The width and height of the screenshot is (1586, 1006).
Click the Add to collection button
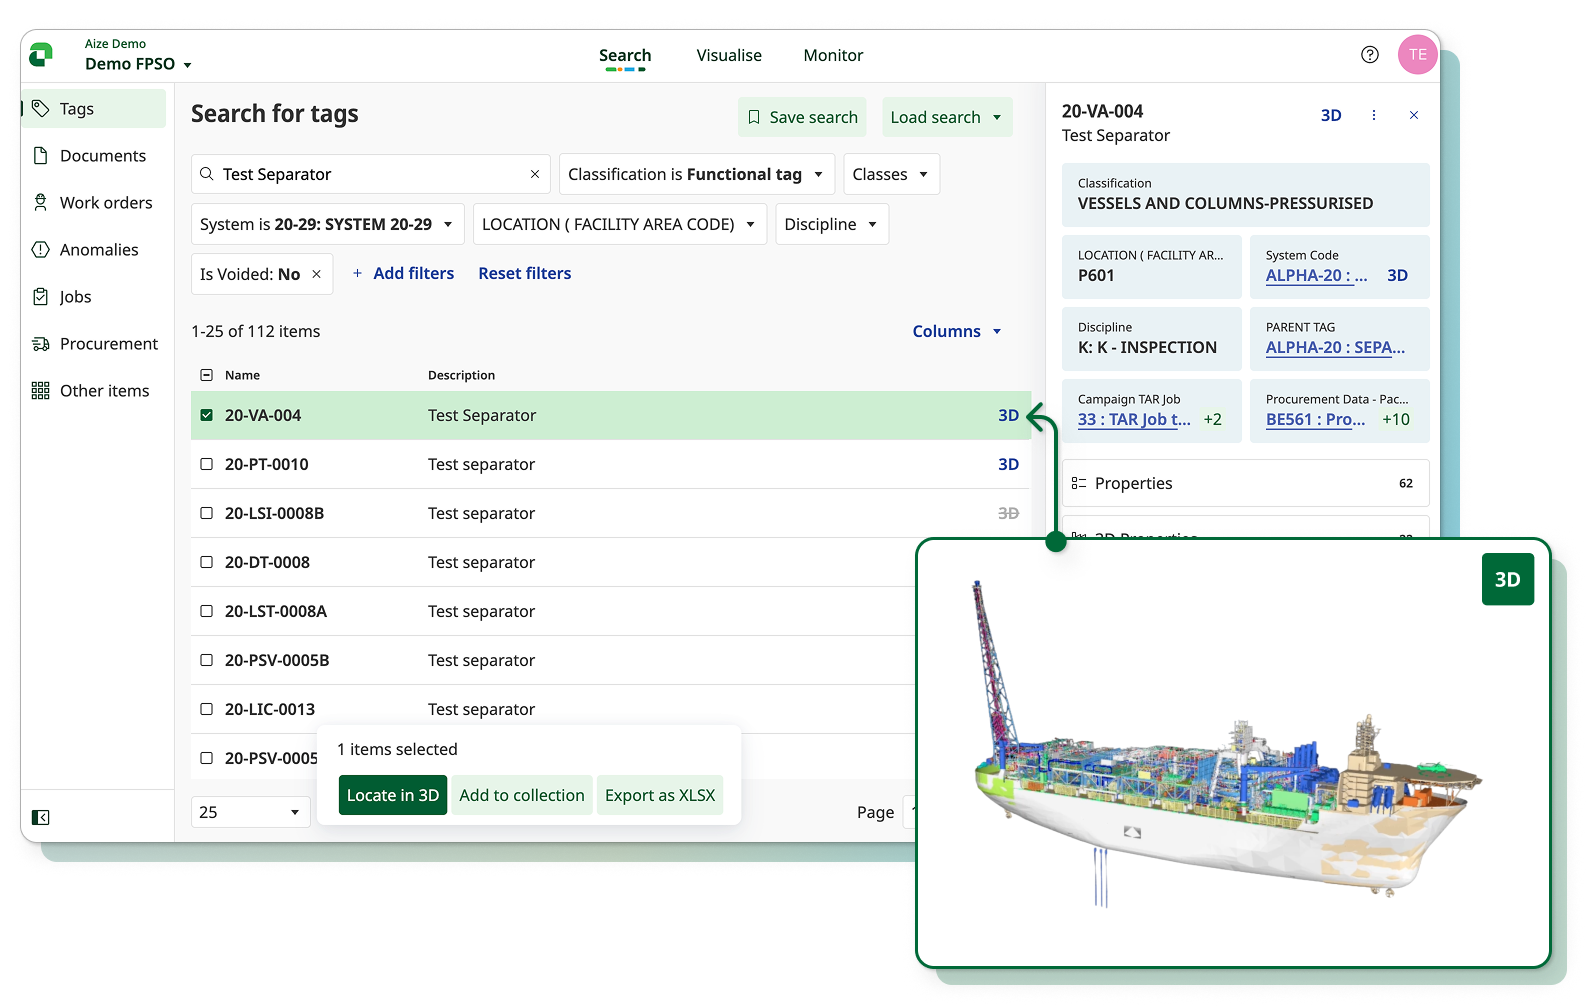tap(522, 795)
